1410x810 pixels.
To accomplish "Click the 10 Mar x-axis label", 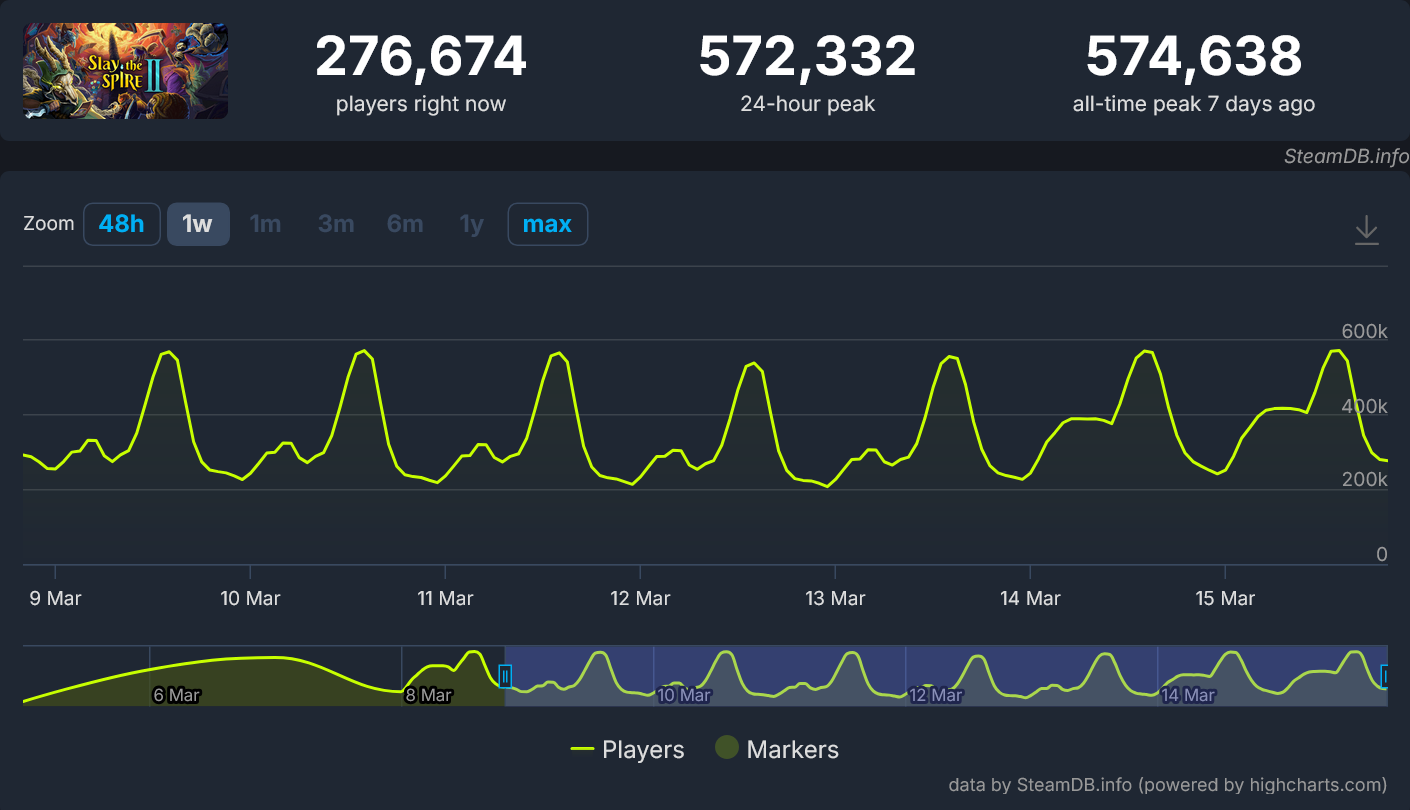I will 250,598.
